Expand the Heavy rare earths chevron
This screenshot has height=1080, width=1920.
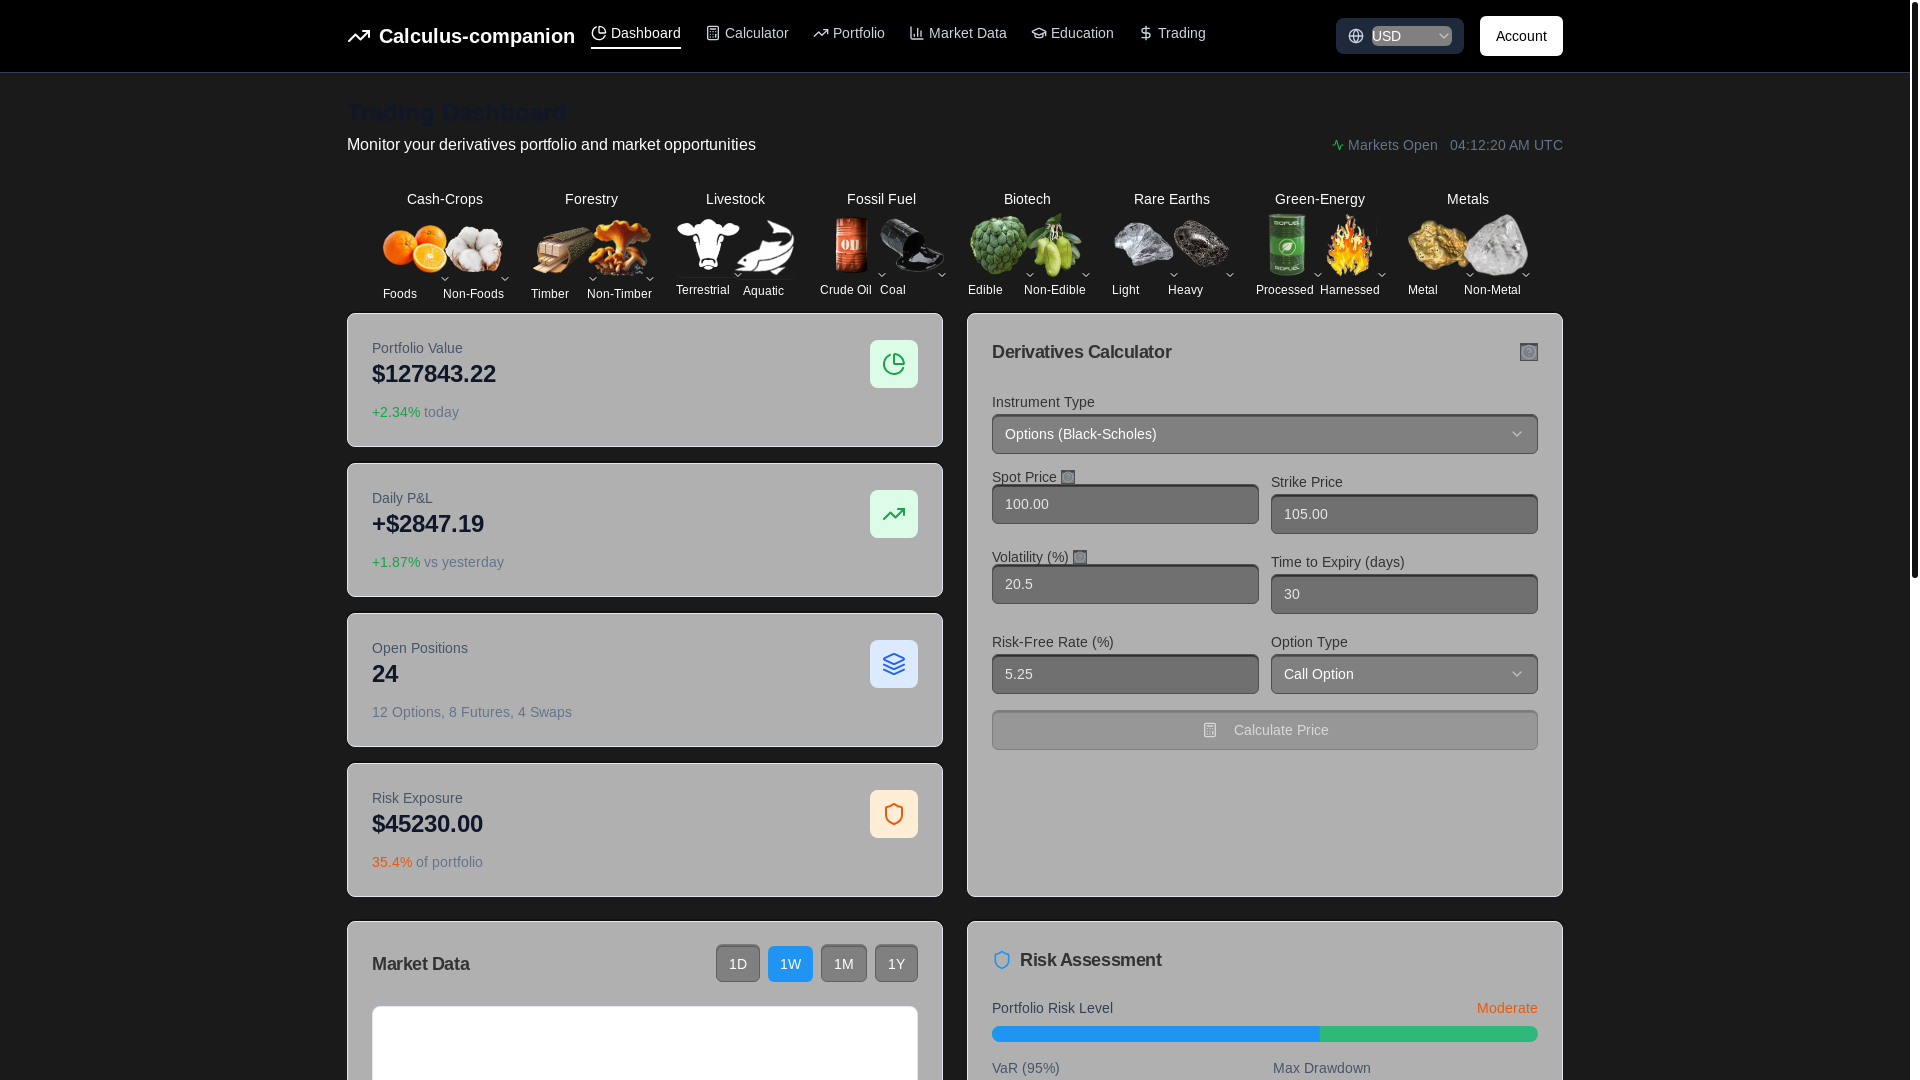[x=1230, y=275]
